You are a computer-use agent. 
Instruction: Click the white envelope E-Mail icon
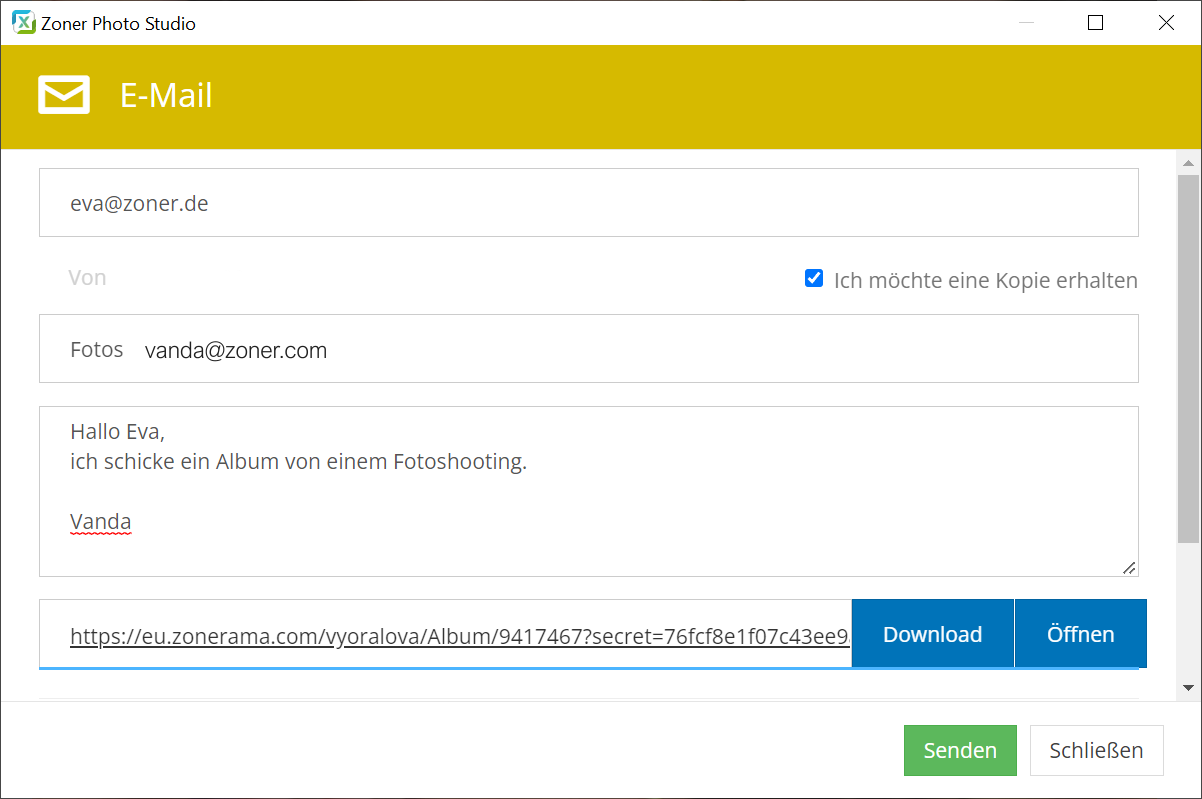[x=64, y=95]
